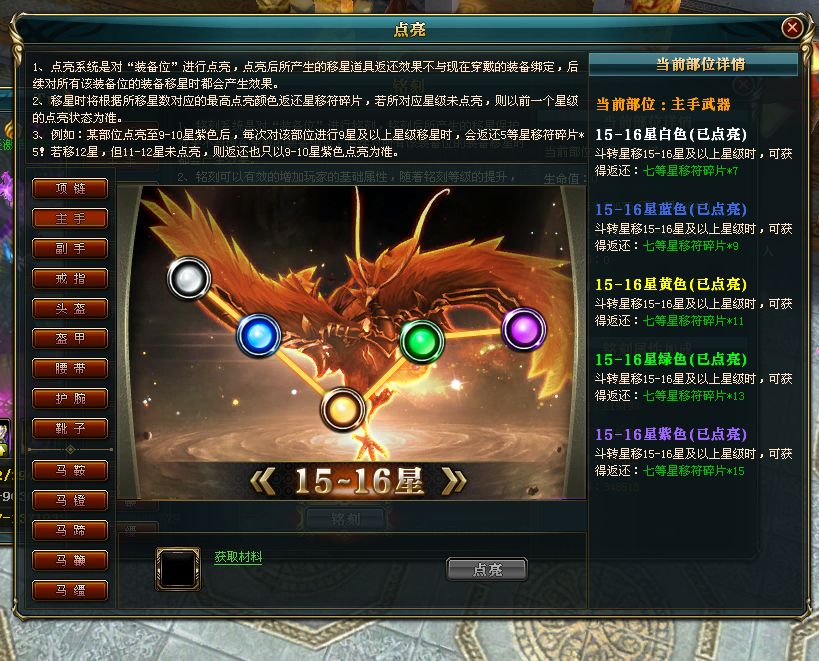Viewport: 819px width, 661px height.
Task: Switch to the 副手 slot
Action: tap(70, 249)
